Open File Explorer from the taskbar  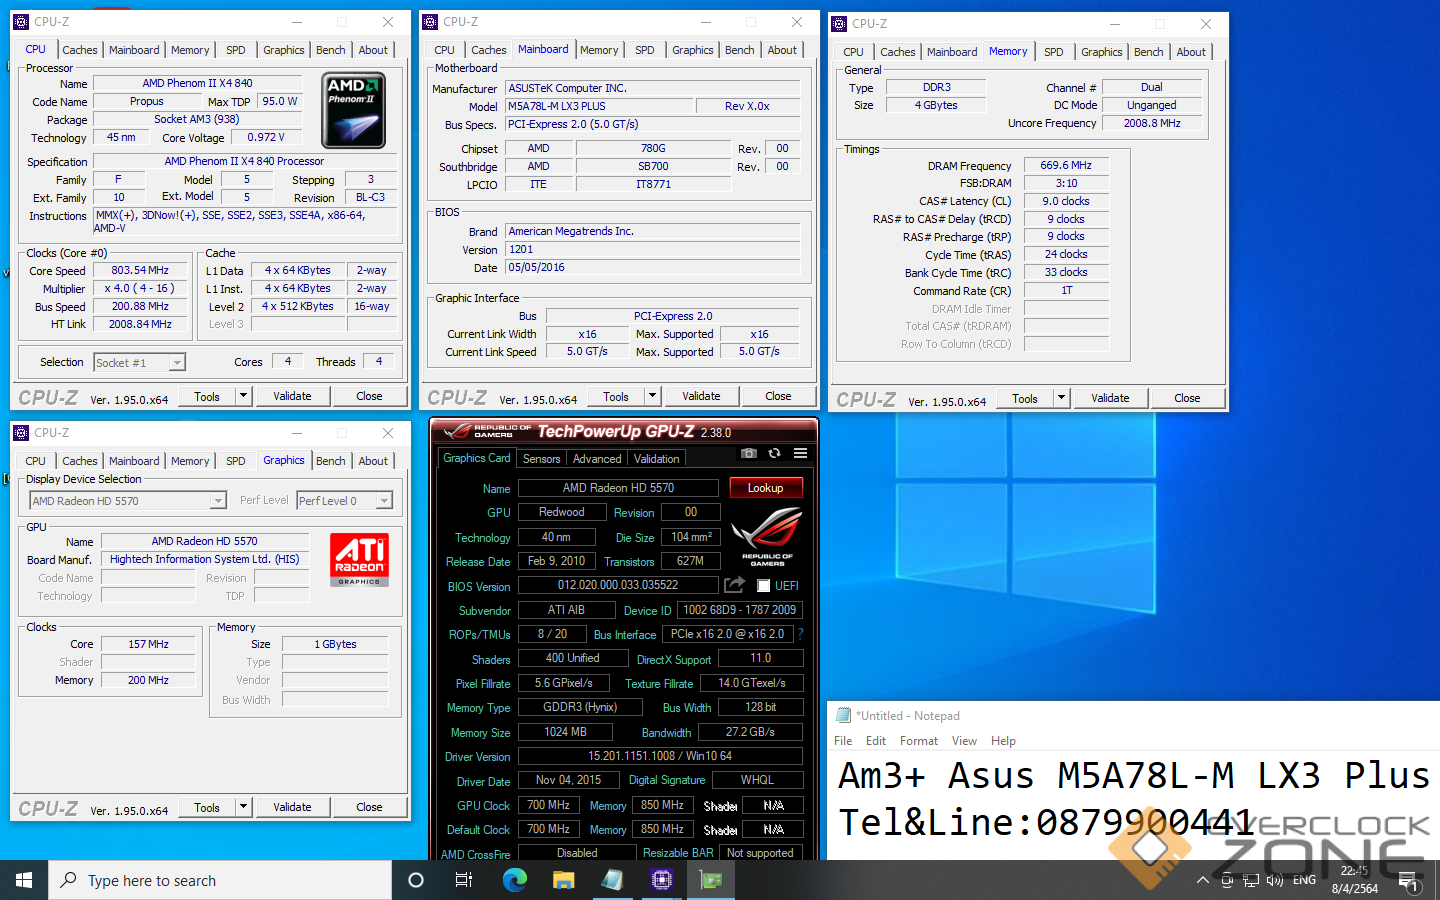click(x=563, y=880)
